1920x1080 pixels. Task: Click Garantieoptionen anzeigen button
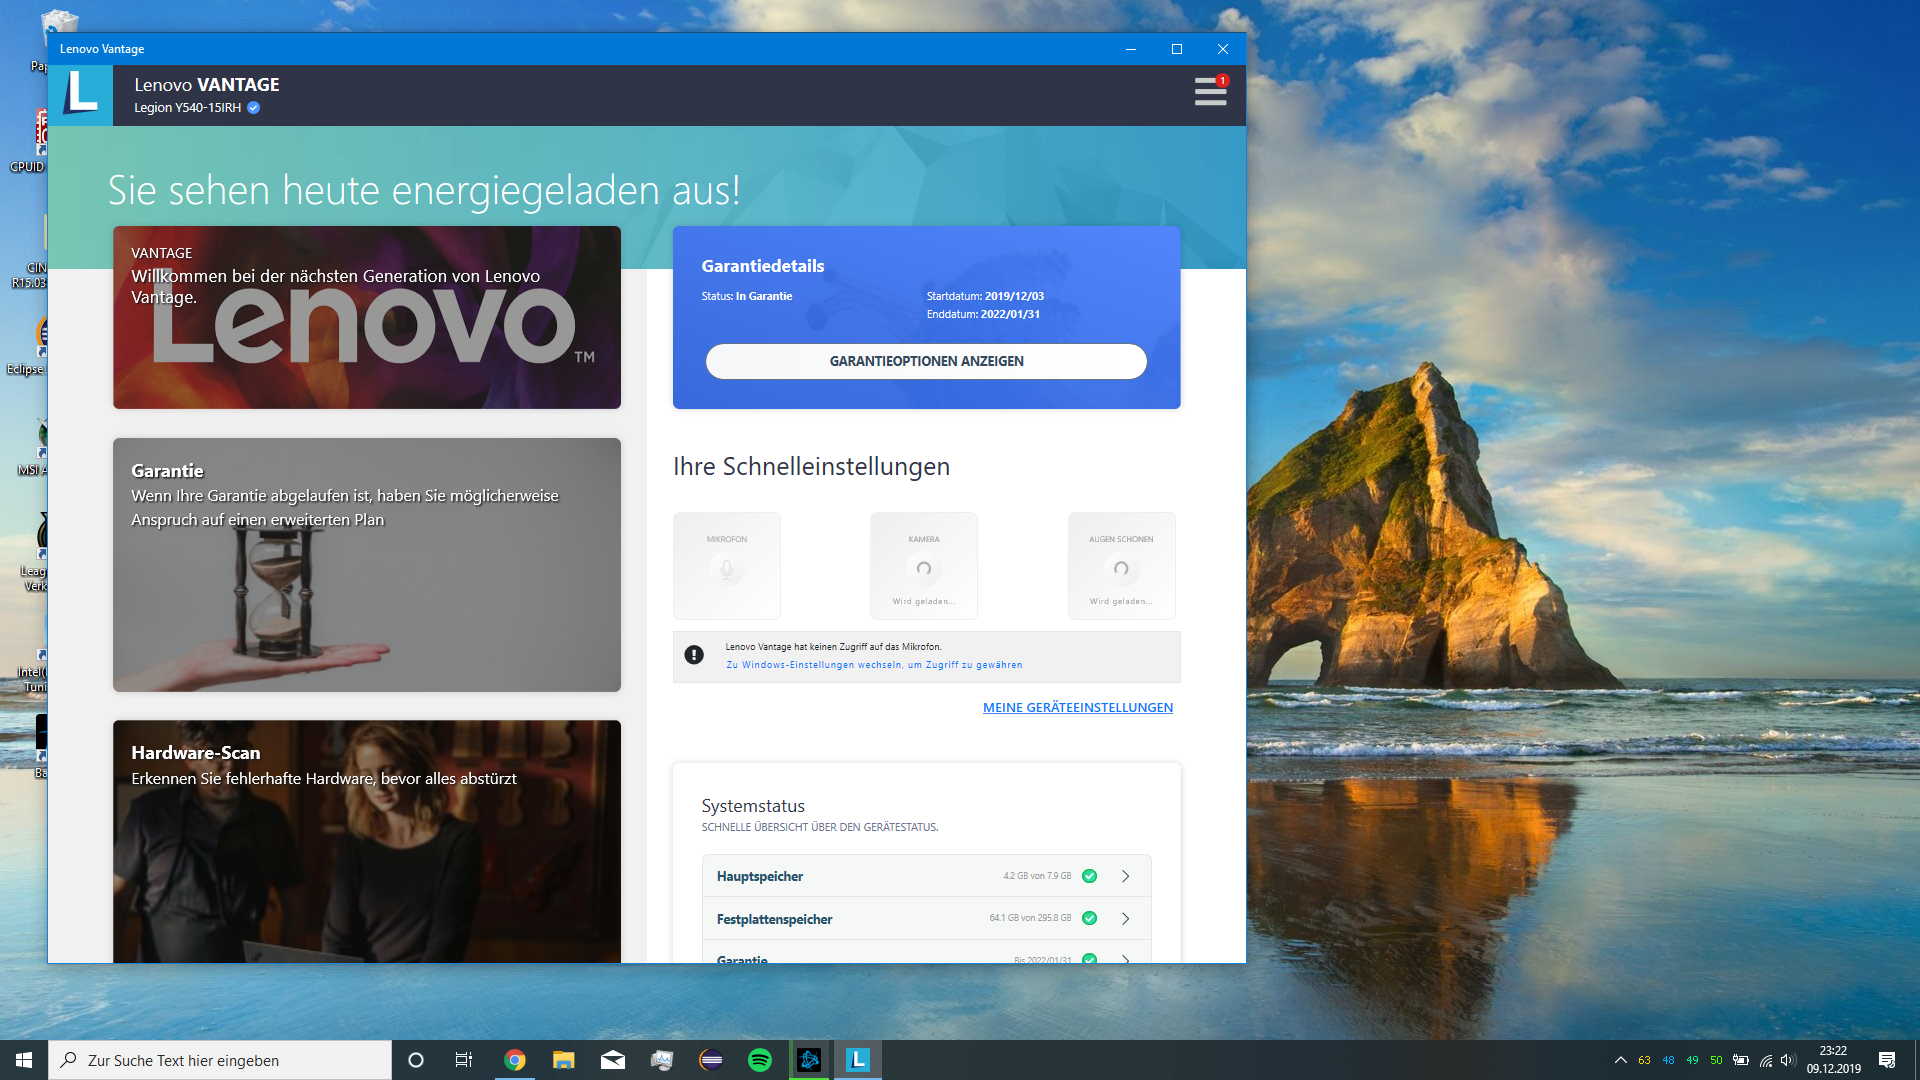(926, 361)
